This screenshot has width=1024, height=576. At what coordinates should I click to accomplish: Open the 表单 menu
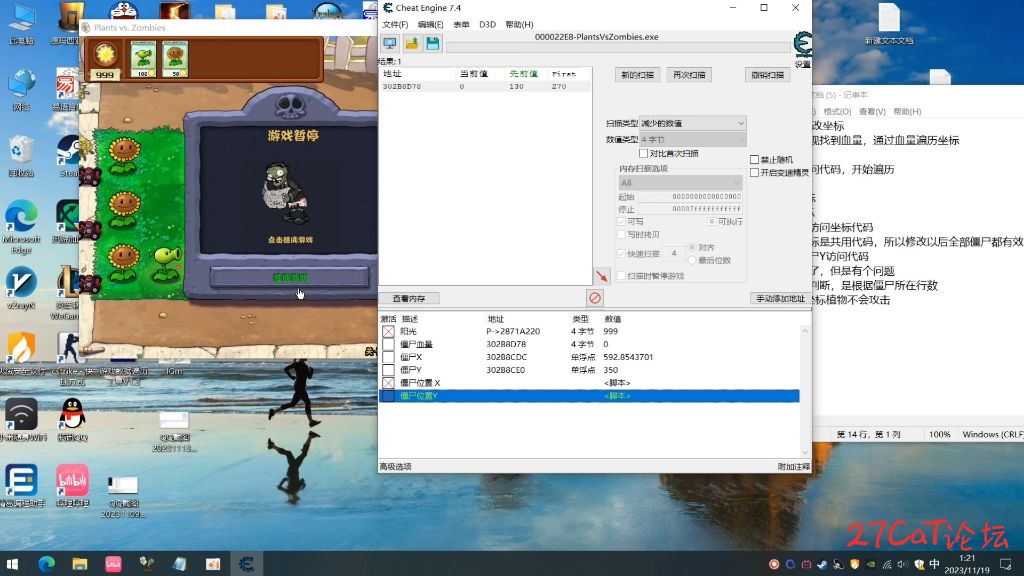click(461, 24)
